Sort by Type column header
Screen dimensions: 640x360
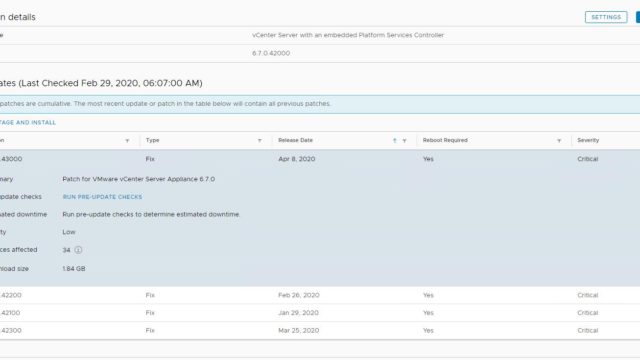point(152,140)
